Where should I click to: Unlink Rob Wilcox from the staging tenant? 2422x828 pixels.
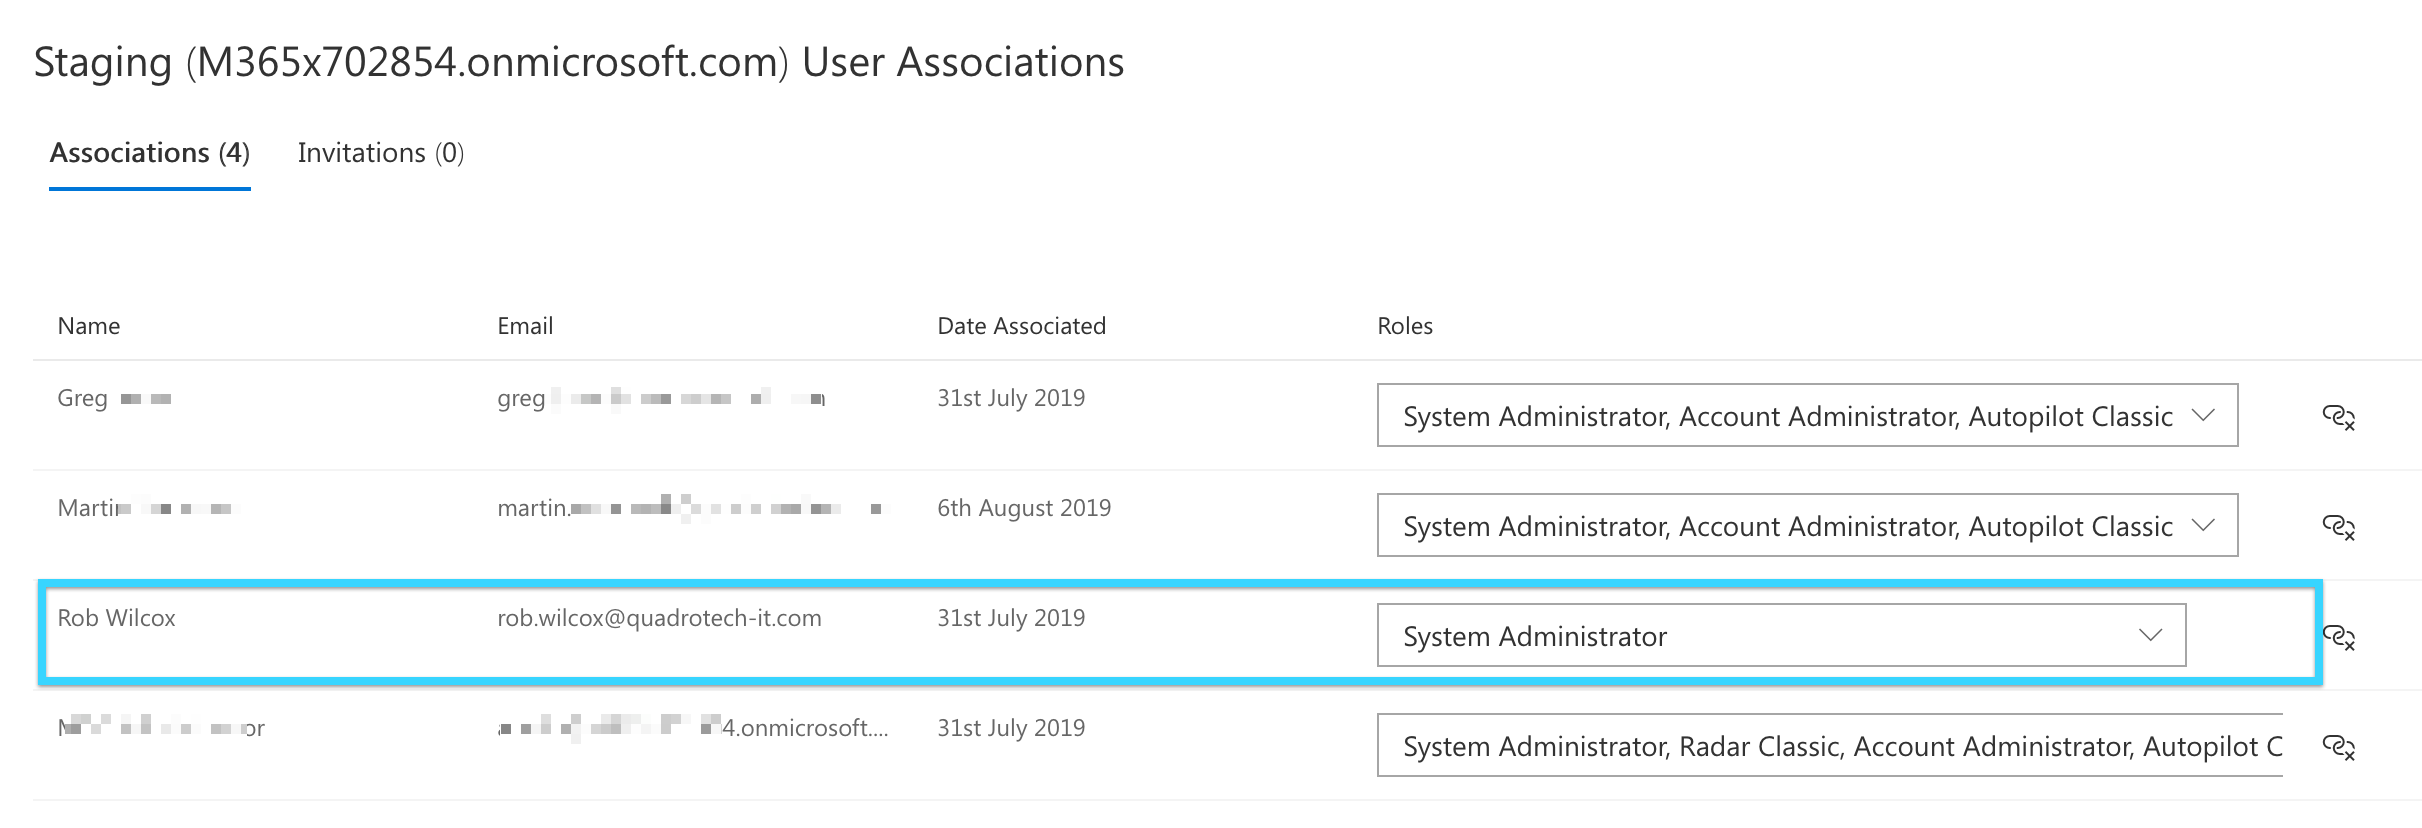[x=2338, y=637]
